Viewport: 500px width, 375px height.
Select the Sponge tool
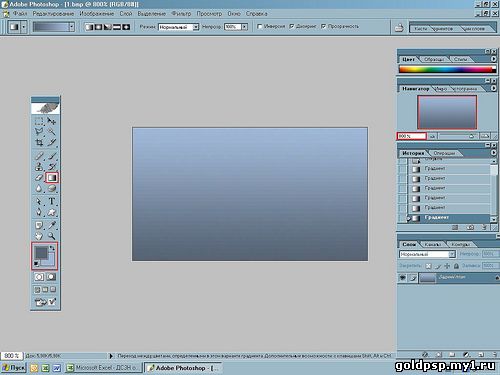coord(51,189)
